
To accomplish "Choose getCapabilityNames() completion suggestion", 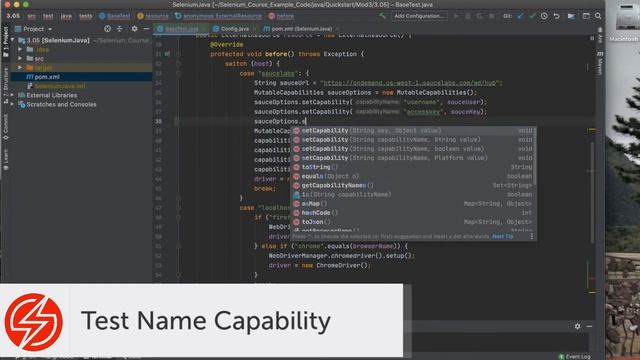I will tap(413, 185).
